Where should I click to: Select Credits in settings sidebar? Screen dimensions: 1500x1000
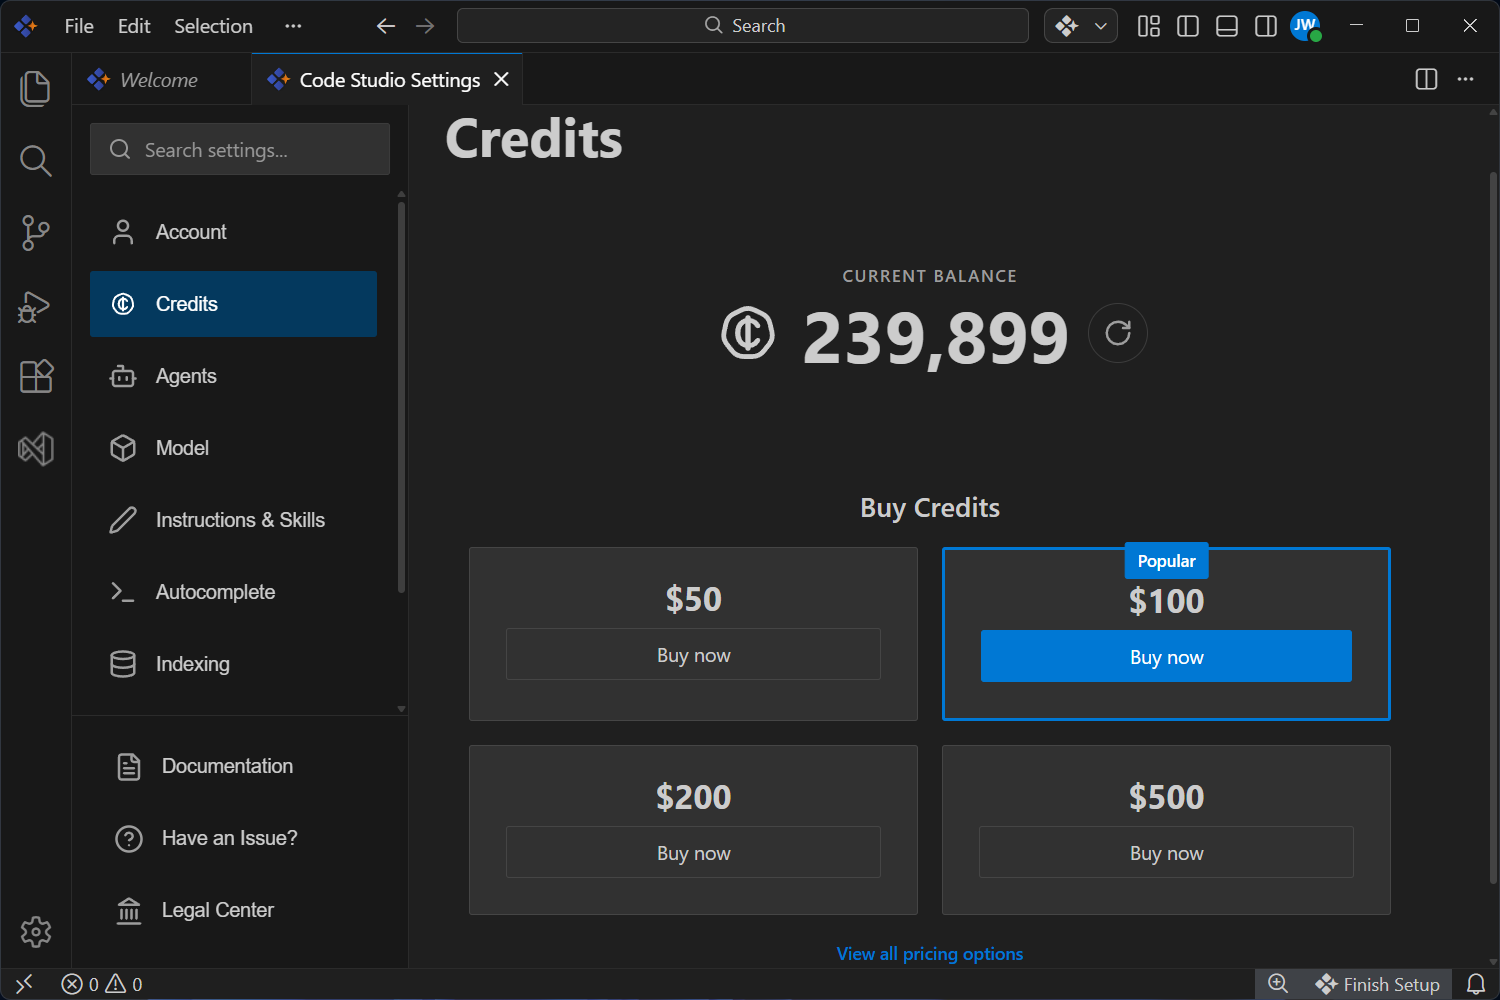[x=233, y=304]
